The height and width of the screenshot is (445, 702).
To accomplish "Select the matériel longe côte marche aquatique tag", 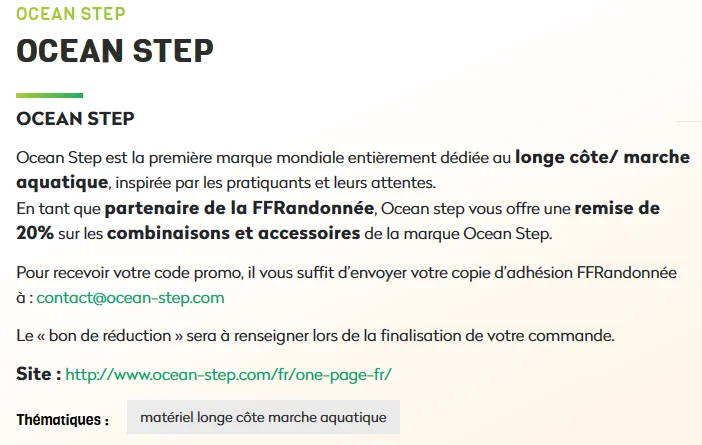I will point(263,417).
